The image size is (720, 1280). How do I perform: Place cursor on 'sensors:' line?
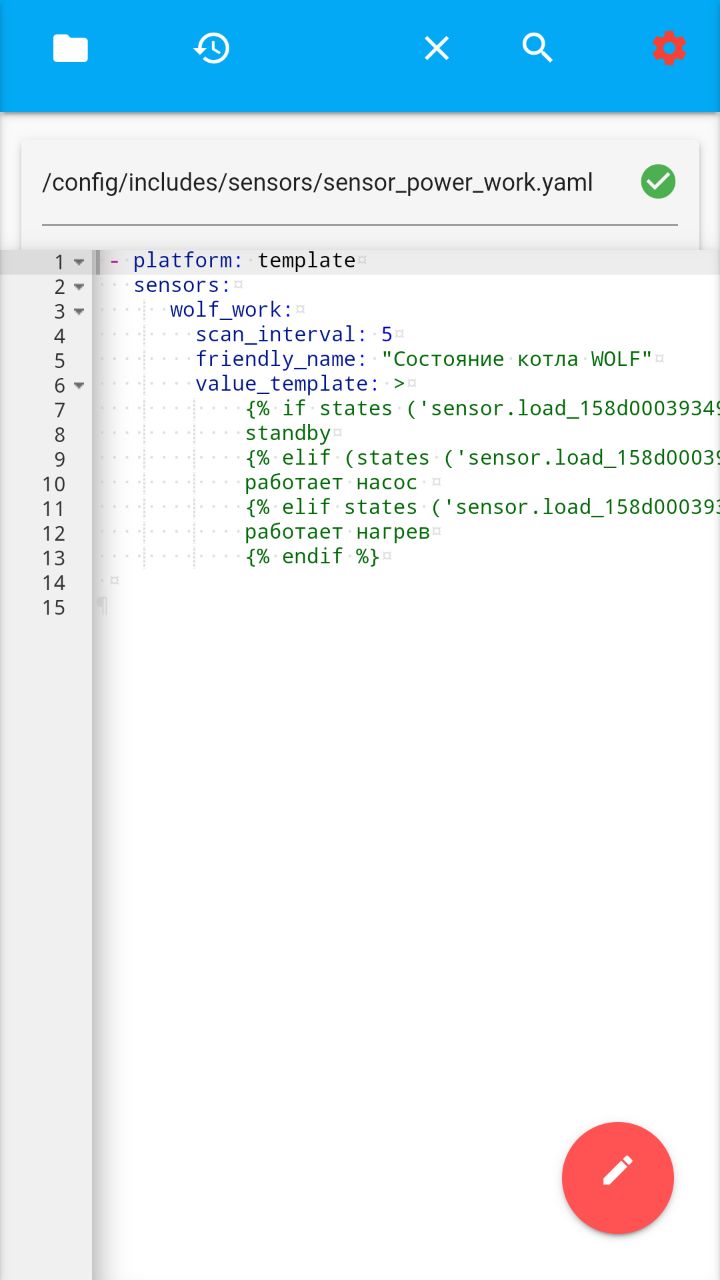182,286
